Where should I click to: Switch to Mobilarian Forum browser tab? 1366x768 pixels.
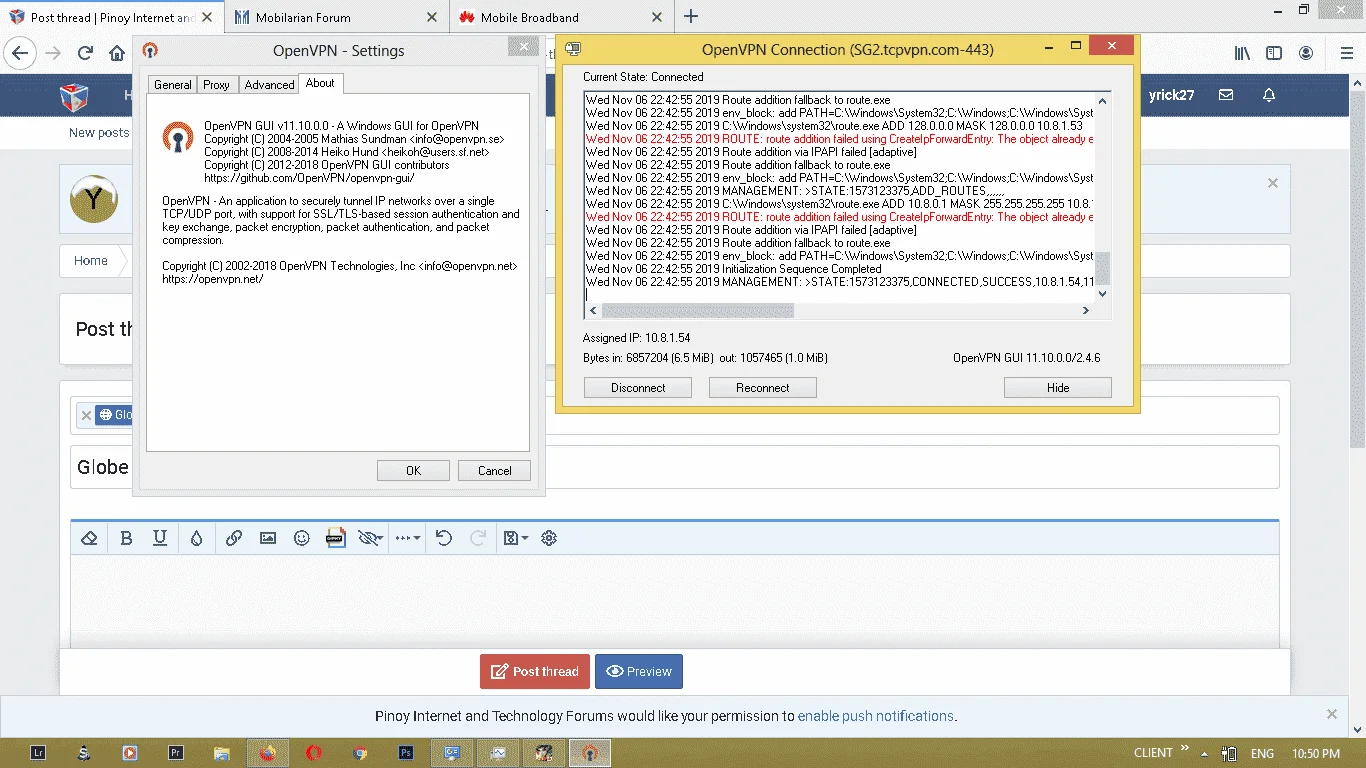tap(336, 17)
